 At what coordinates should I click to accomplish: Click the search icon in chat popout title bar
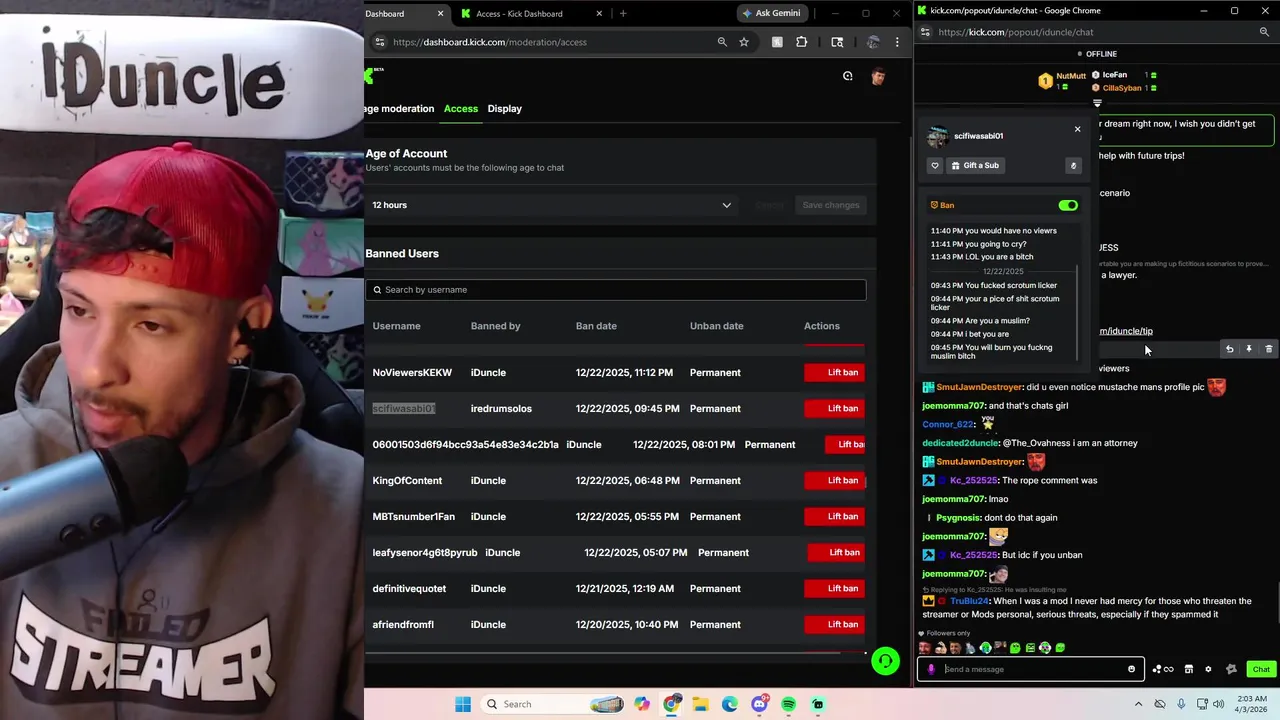[1264, 32]
